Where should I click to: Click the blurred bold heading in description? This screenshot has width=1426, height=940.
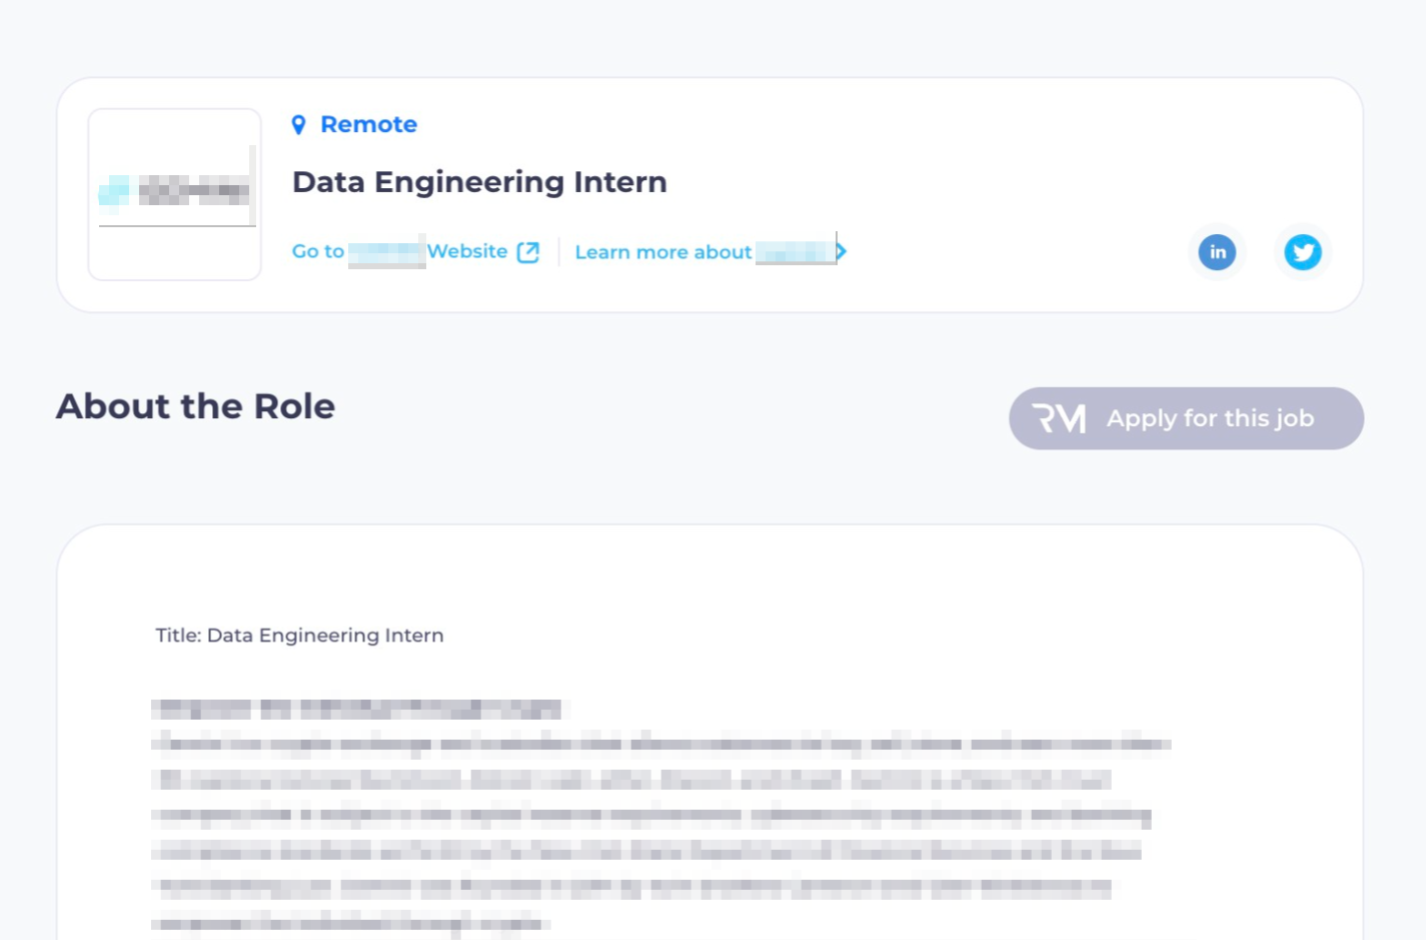tap(357, 709)
